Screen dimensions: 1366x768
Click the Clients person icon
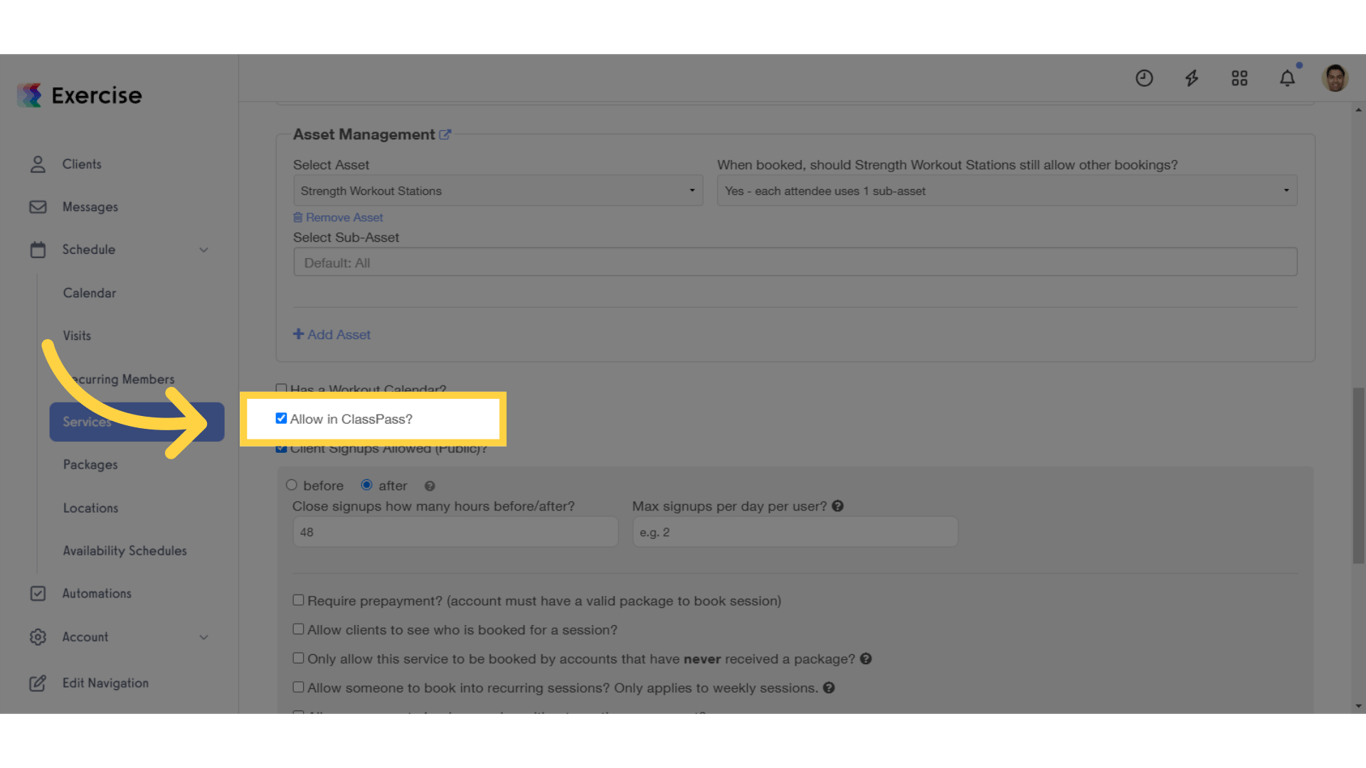coord(38,164)
